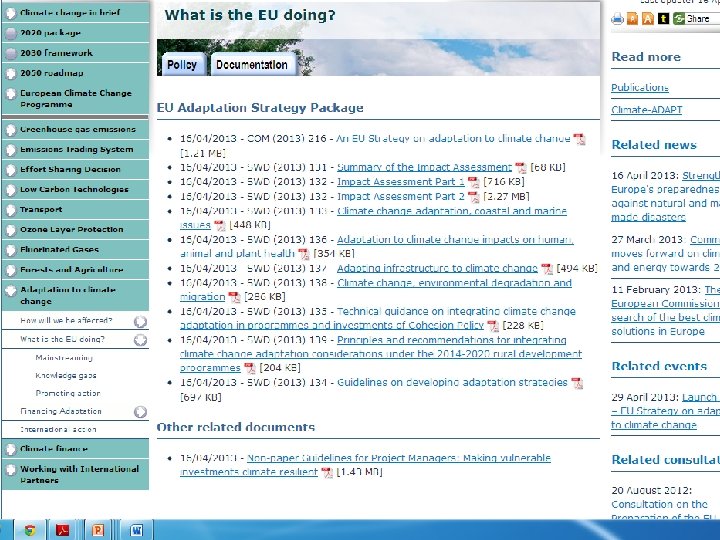The width and height of the screenshot is (720, 540).
Task: Open Emissions Trading System menu item
Action: coord(75,150)
